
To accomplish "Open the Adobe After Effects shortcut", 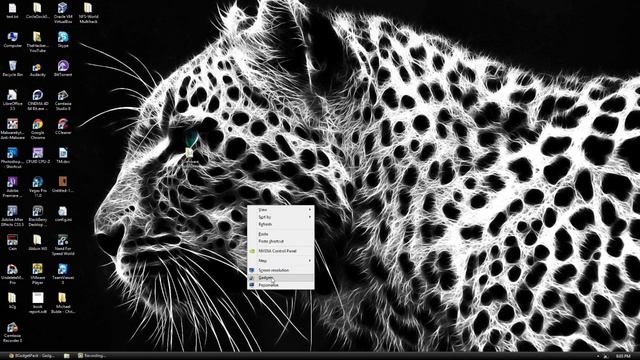I will (x=13, y=216).
